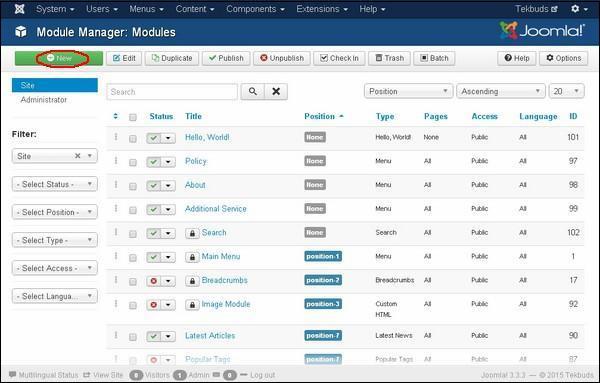
Task: Toggle status check of Additional Service
Action: [x=154, y=209]
